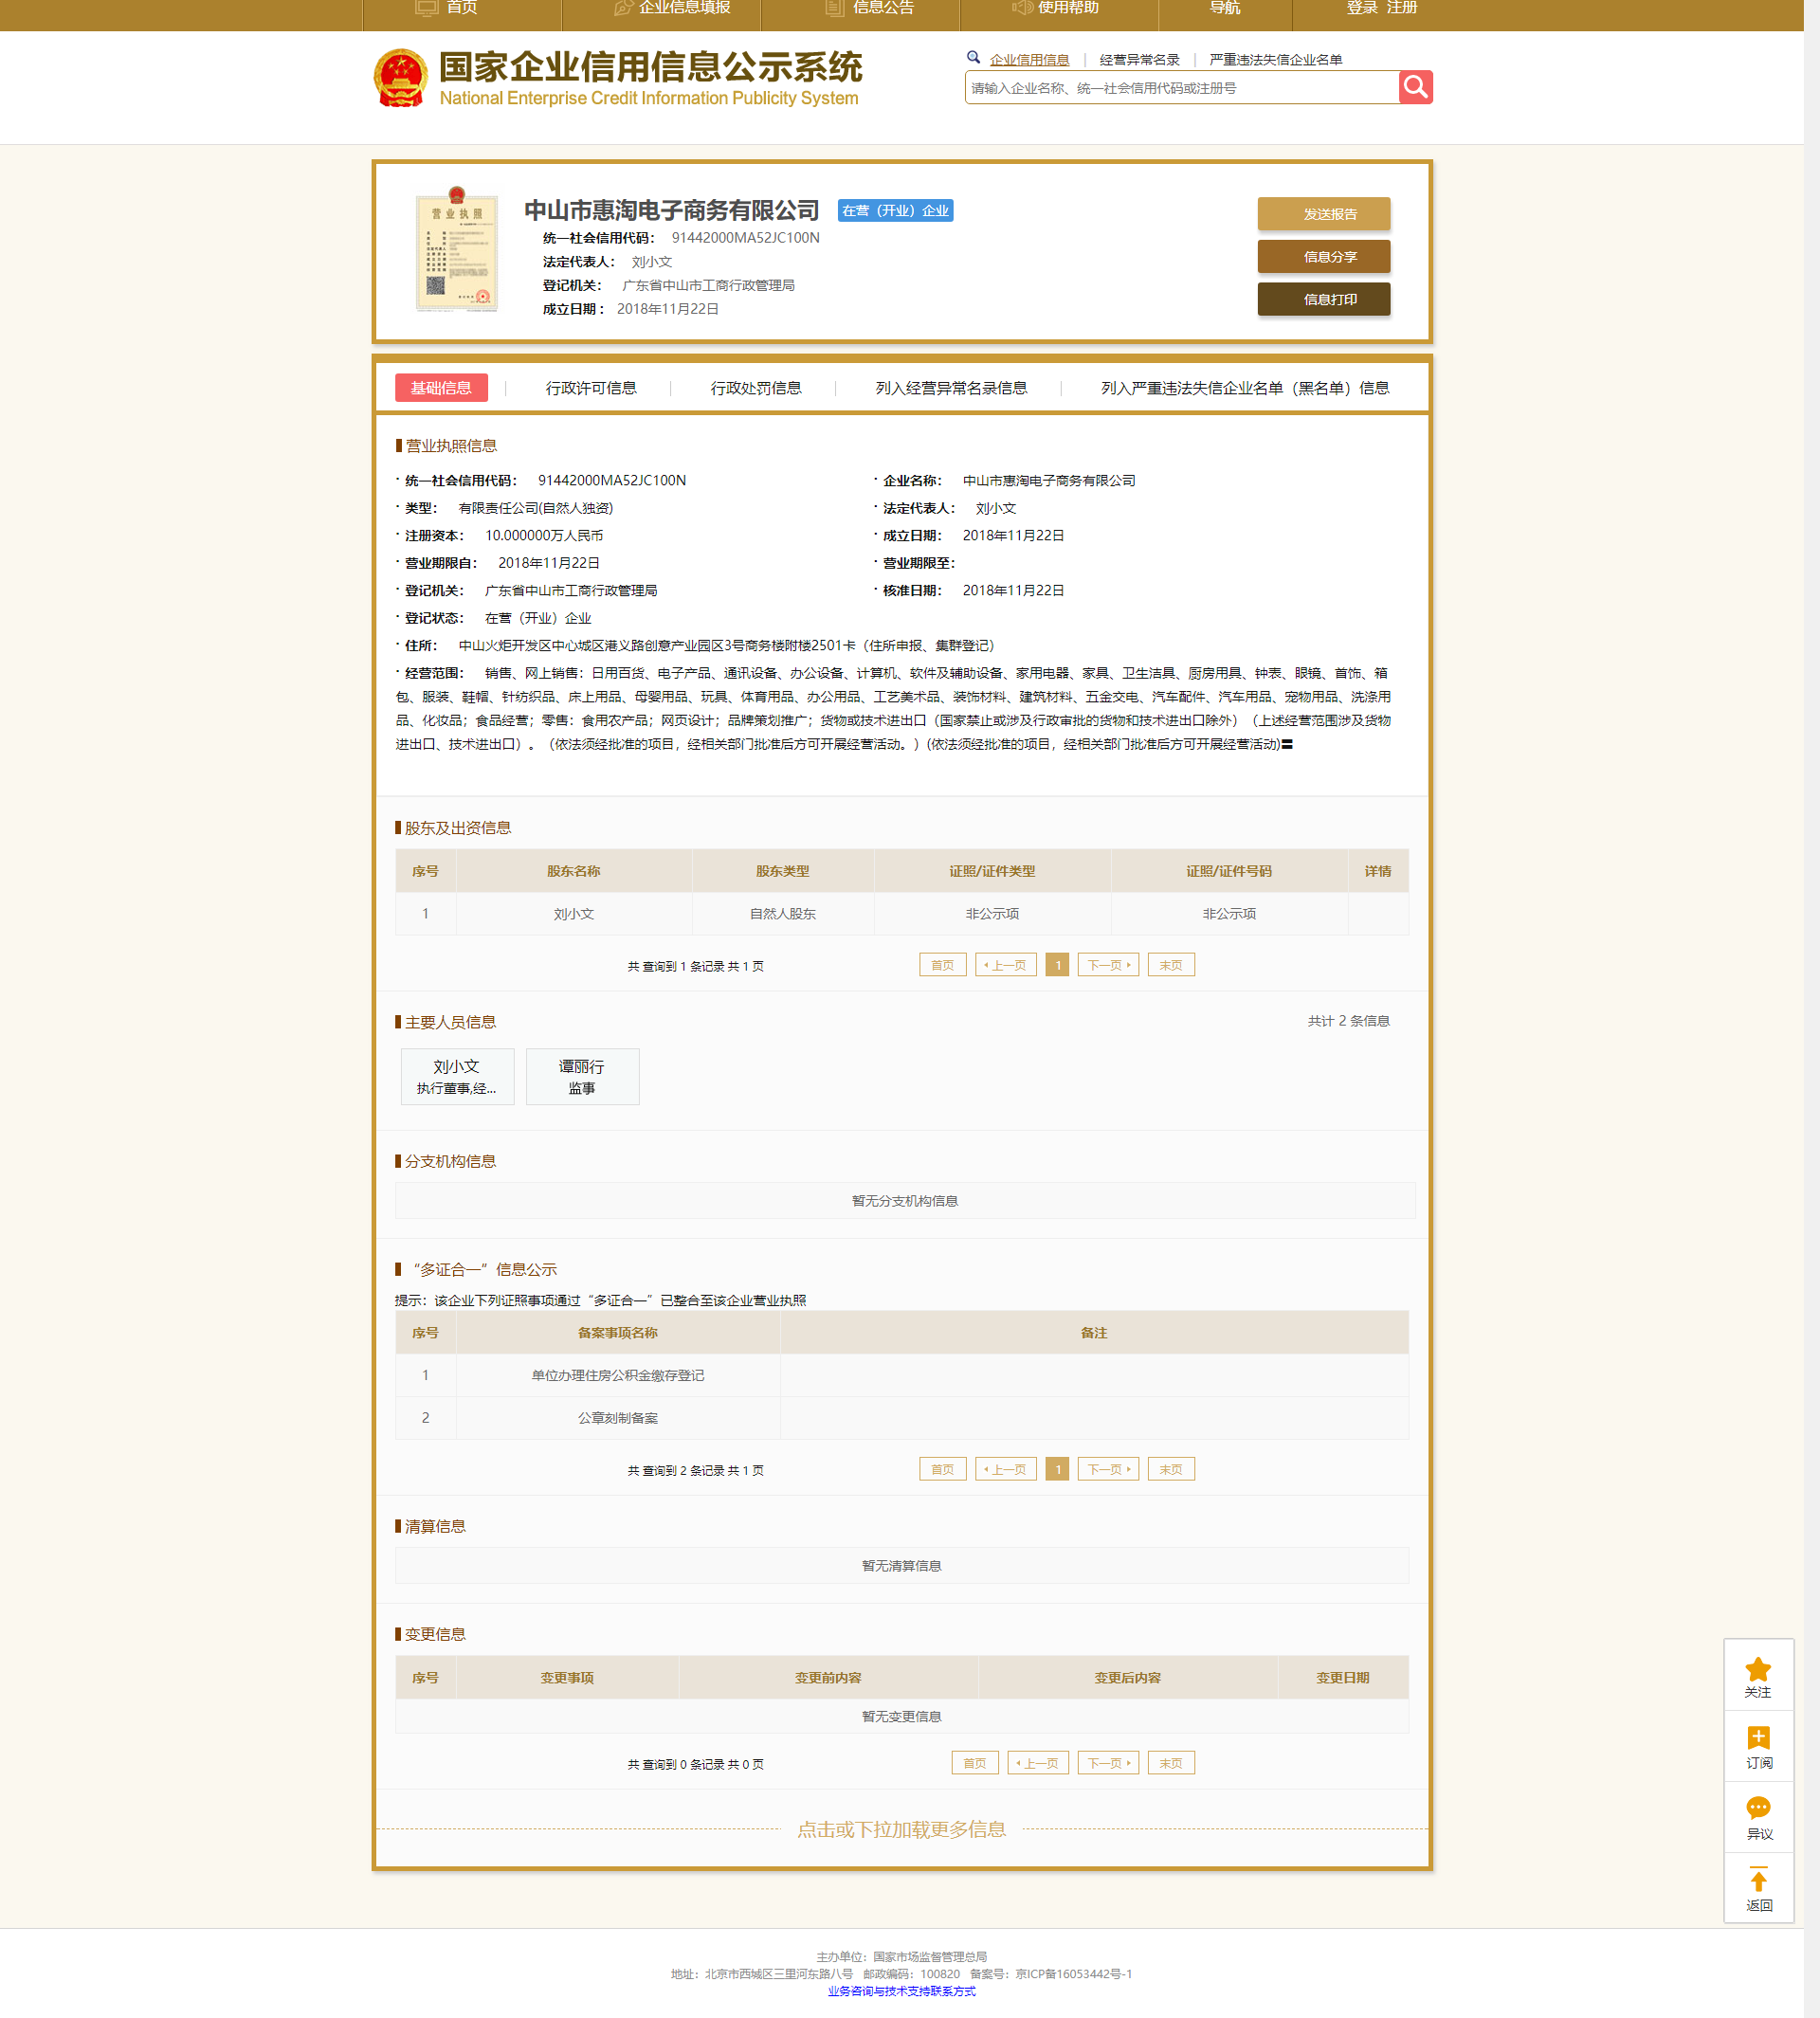This screenshot has height=2018, width=1820.
Task: Open 导航 in top navigation
Action: coord(1224,8)
